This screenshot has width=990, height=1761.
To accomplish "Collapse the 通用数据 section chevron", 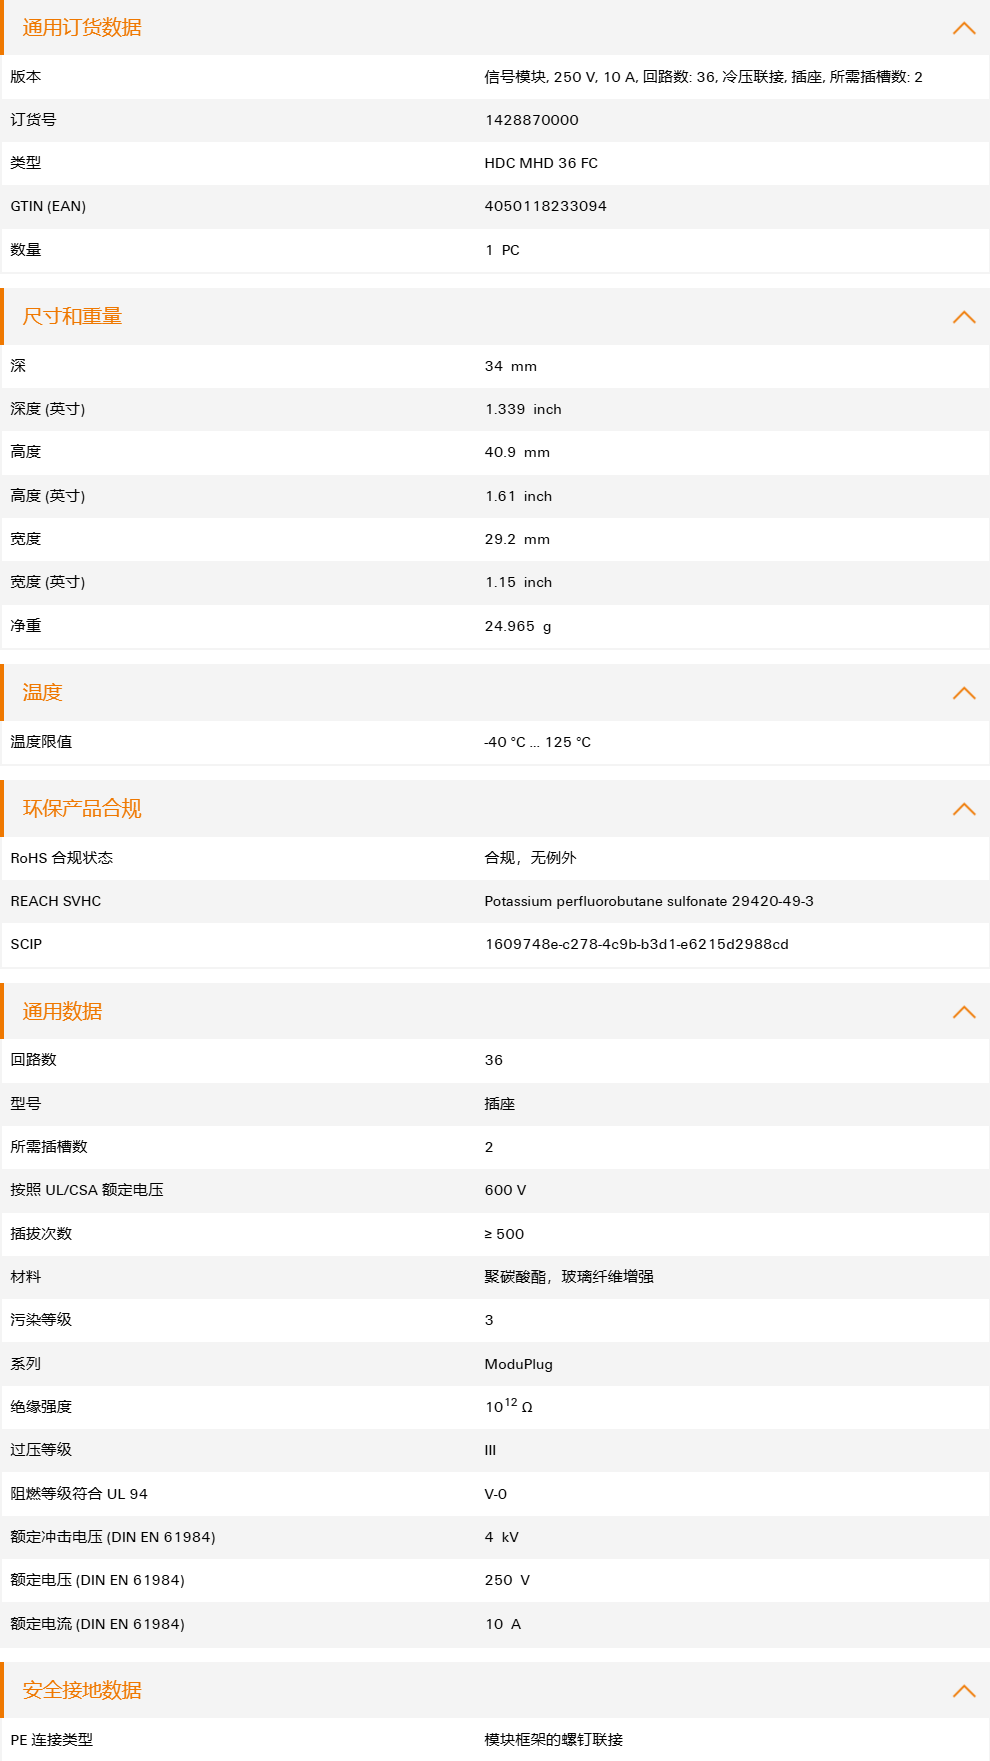I will [964, 1012].
